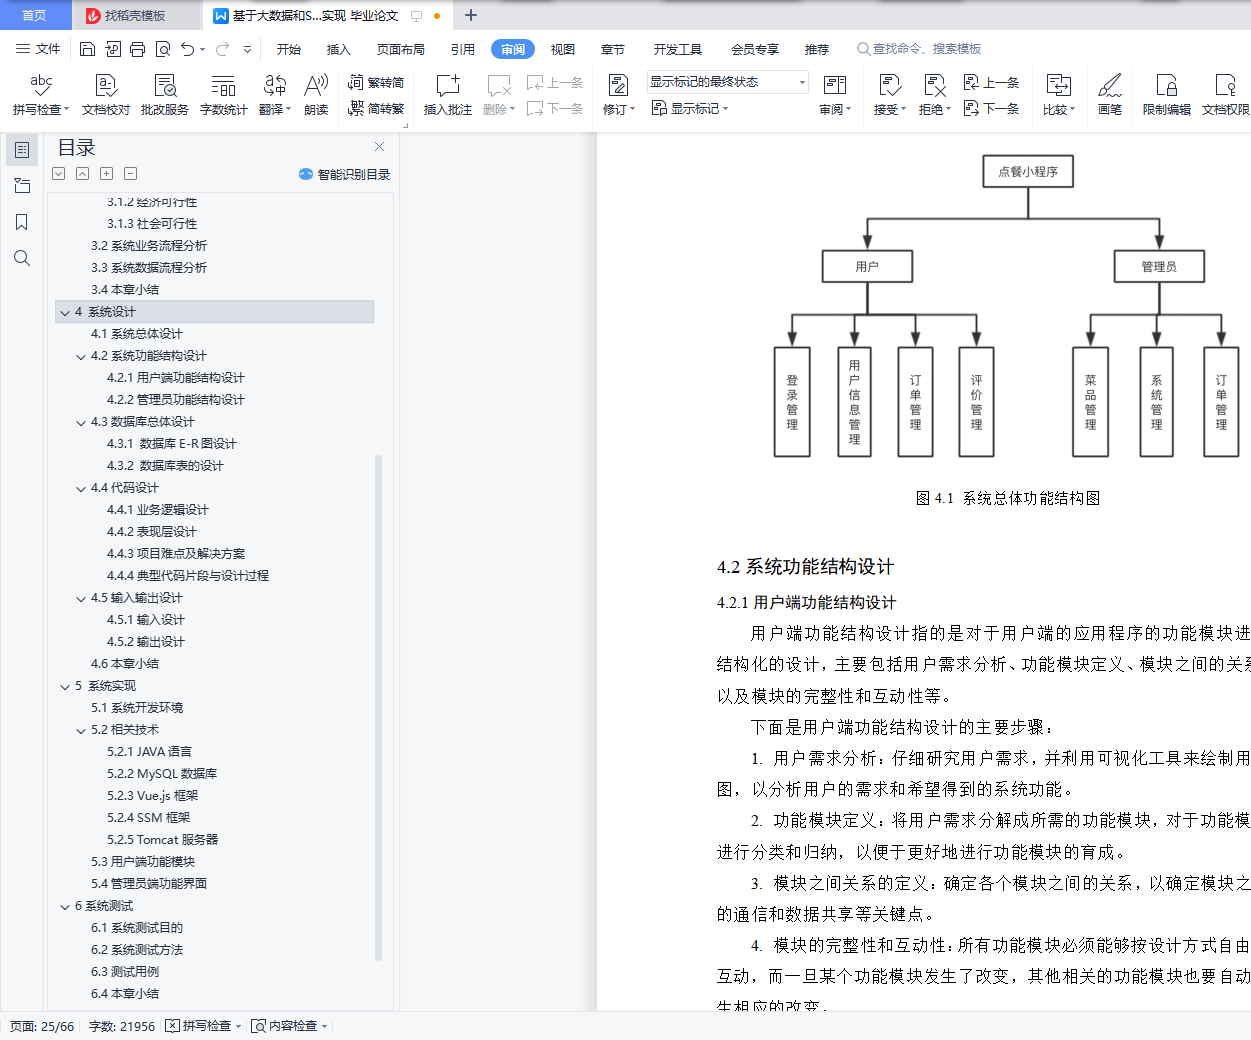This screenshot has height=1040, width=1251.
Task: Close the 目录 outline panel
Action: pyautogui.click(x=379, y=146)
